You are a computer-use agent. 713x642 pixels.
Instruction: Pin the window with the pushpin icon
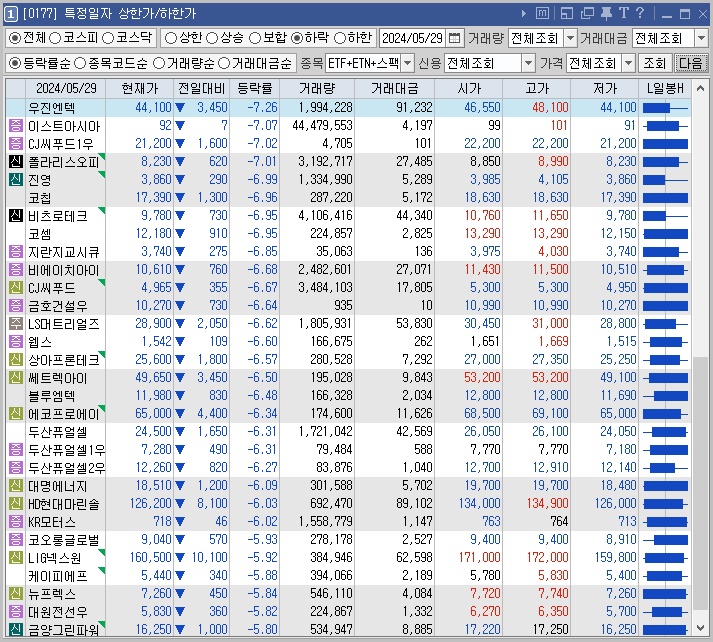(x=606, y=13)
